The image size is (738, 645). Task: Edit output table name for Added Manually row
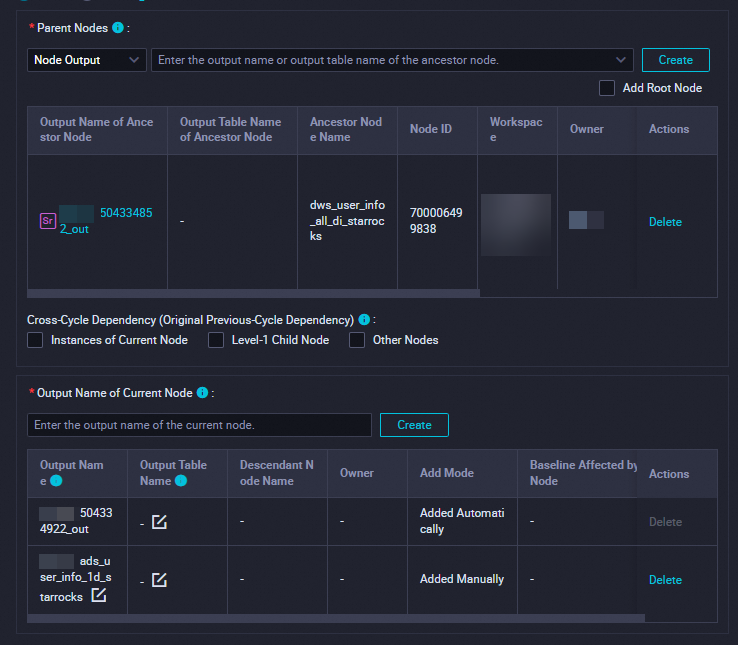tap(159, 580)
